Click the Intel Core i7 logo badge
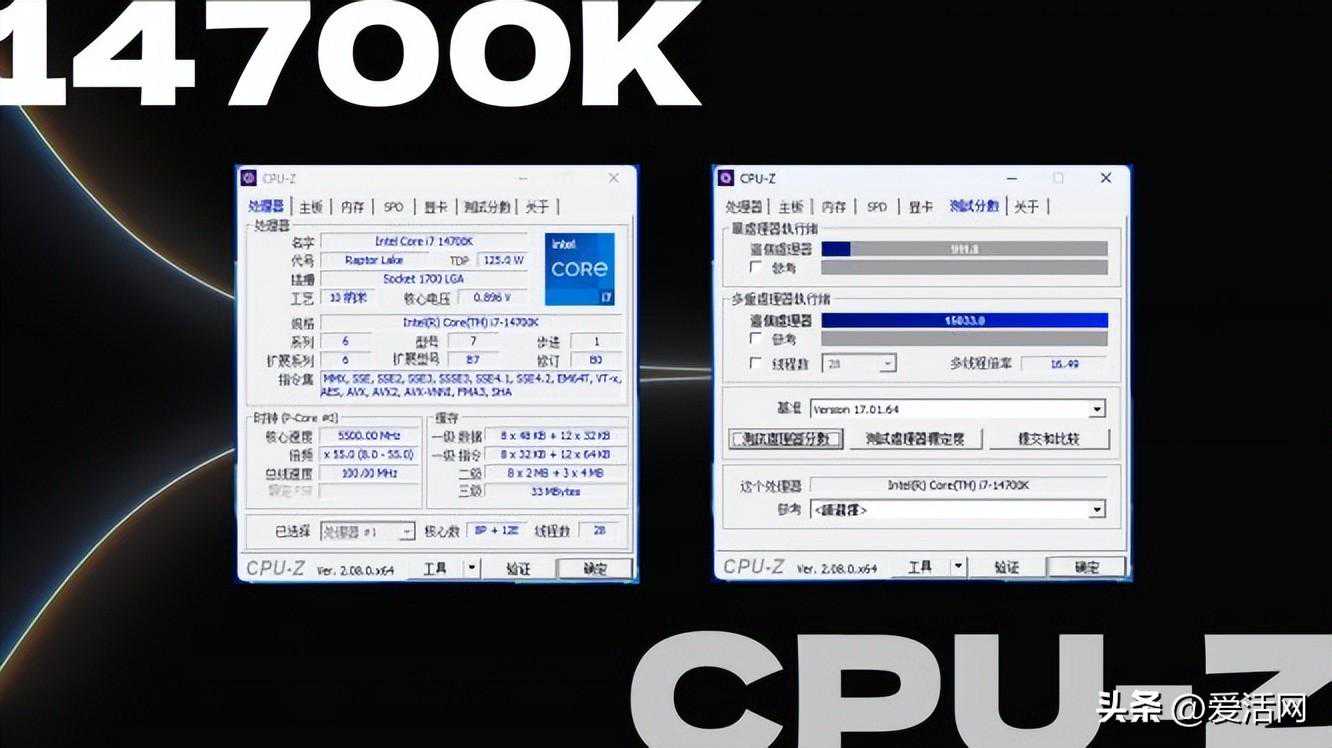The image size is (1332, 748). [x=579, y=269]
